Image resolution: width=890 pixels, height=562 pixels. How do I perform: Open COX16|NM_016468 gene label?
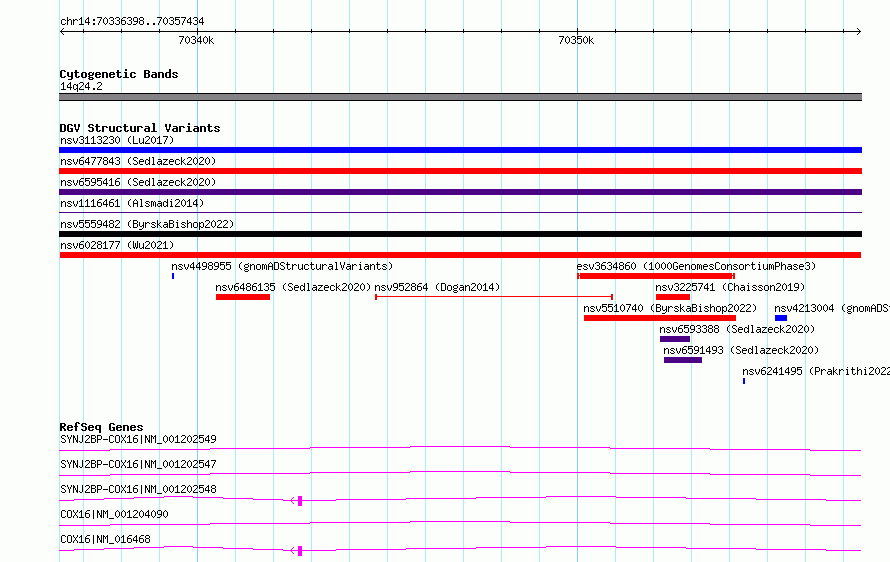pos(105,539)
